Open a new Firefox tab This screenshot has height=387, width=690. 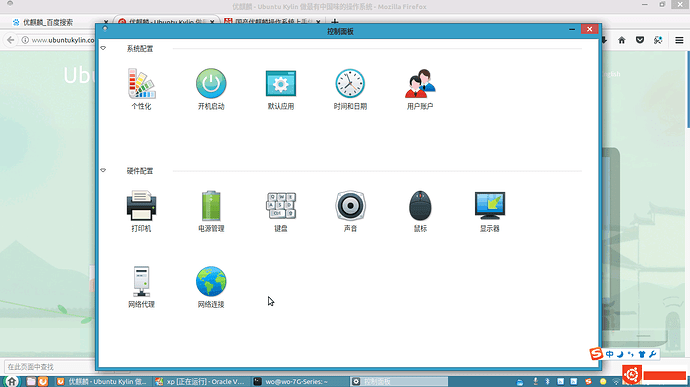[334, 21]
